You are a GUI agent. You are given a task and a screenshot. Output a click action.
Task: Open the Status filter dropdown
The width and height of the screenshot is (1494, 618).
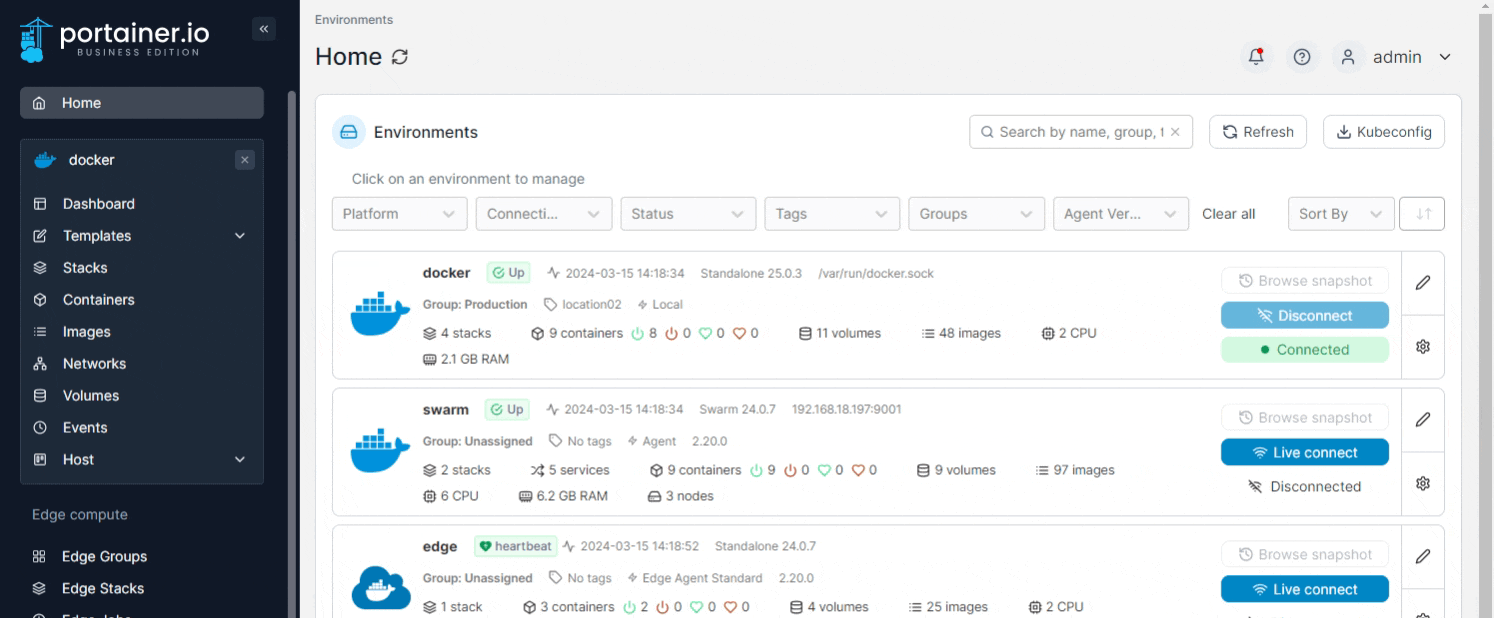(x=687, y=214)
